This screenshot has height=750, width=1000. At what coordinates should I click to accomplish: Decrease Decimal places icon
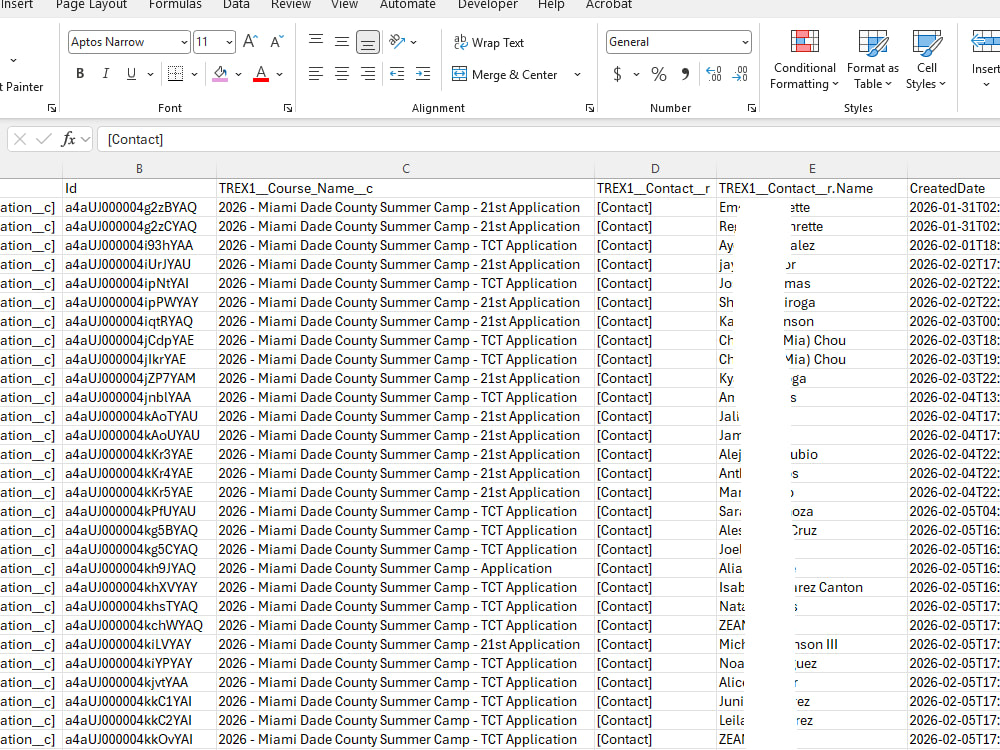(740, 74)
